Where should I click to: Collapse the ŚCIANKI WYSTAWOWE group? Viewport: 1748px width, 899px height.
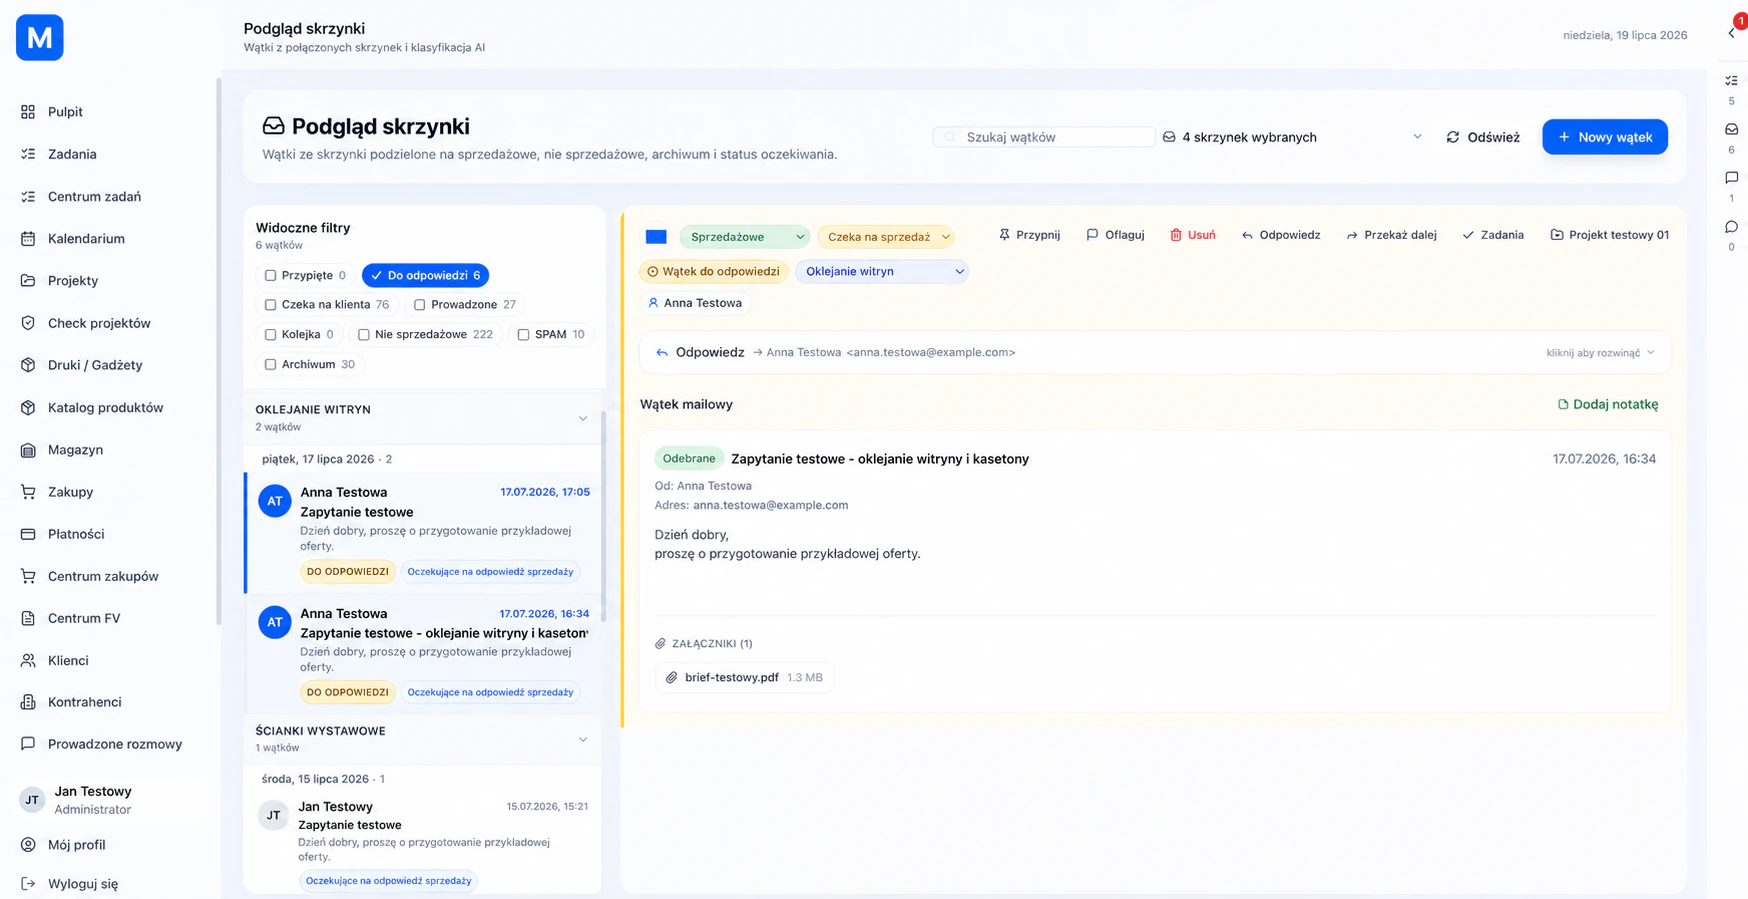click(583, 739)
